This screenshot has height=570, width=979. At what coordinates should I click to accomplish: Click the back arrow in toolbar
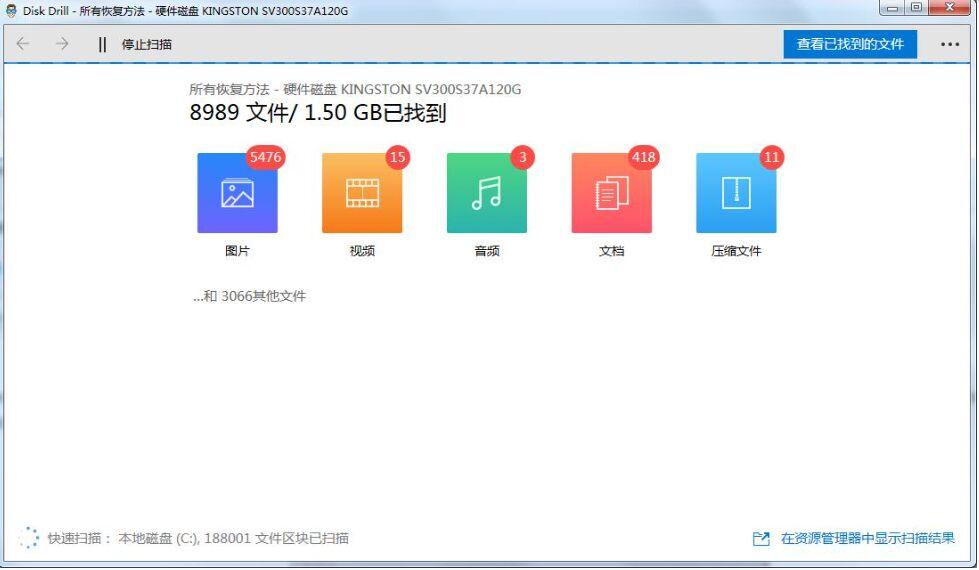(x=23, y=44)
